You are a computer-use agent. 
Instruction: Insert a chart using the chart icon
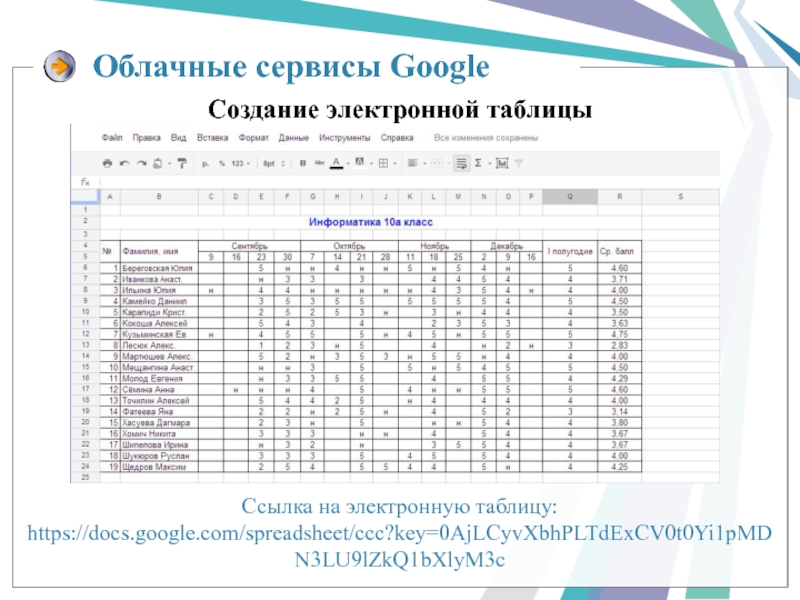tap(502, 163)
